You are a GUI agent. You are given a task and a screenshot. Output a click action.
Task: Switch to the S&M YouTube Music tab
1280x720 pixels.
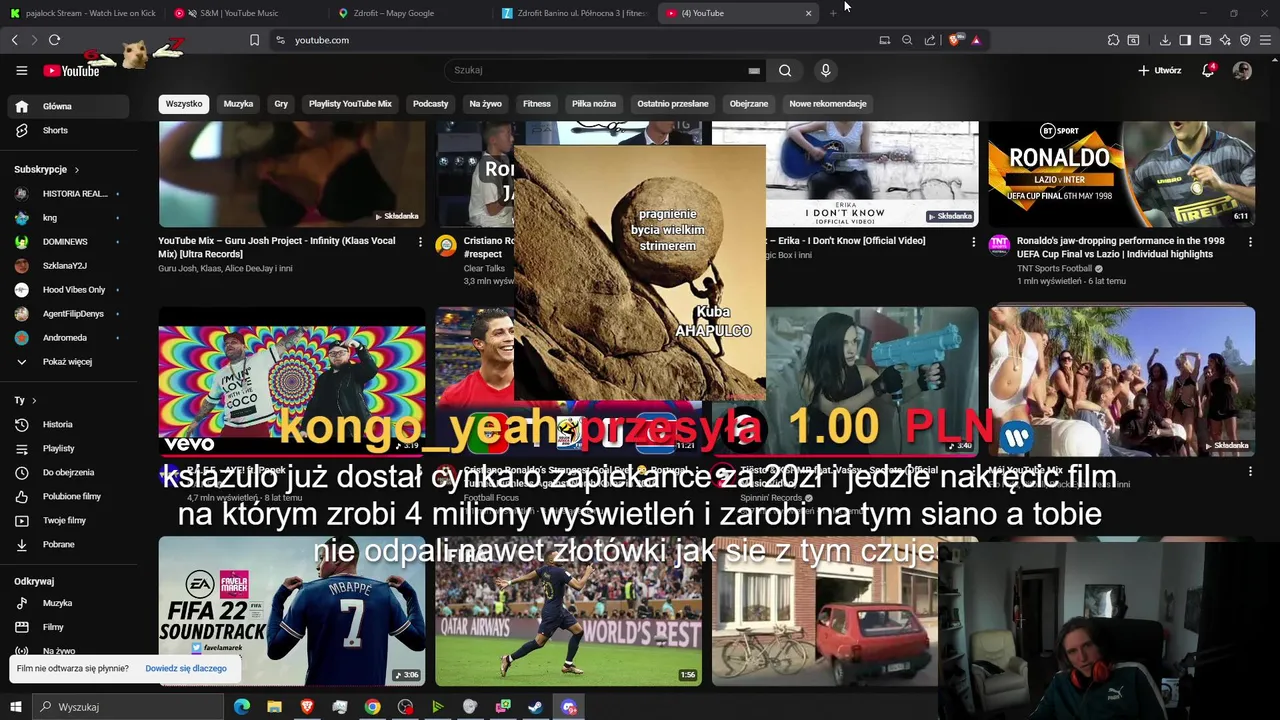pyautogui.click(x=245, y=13)
